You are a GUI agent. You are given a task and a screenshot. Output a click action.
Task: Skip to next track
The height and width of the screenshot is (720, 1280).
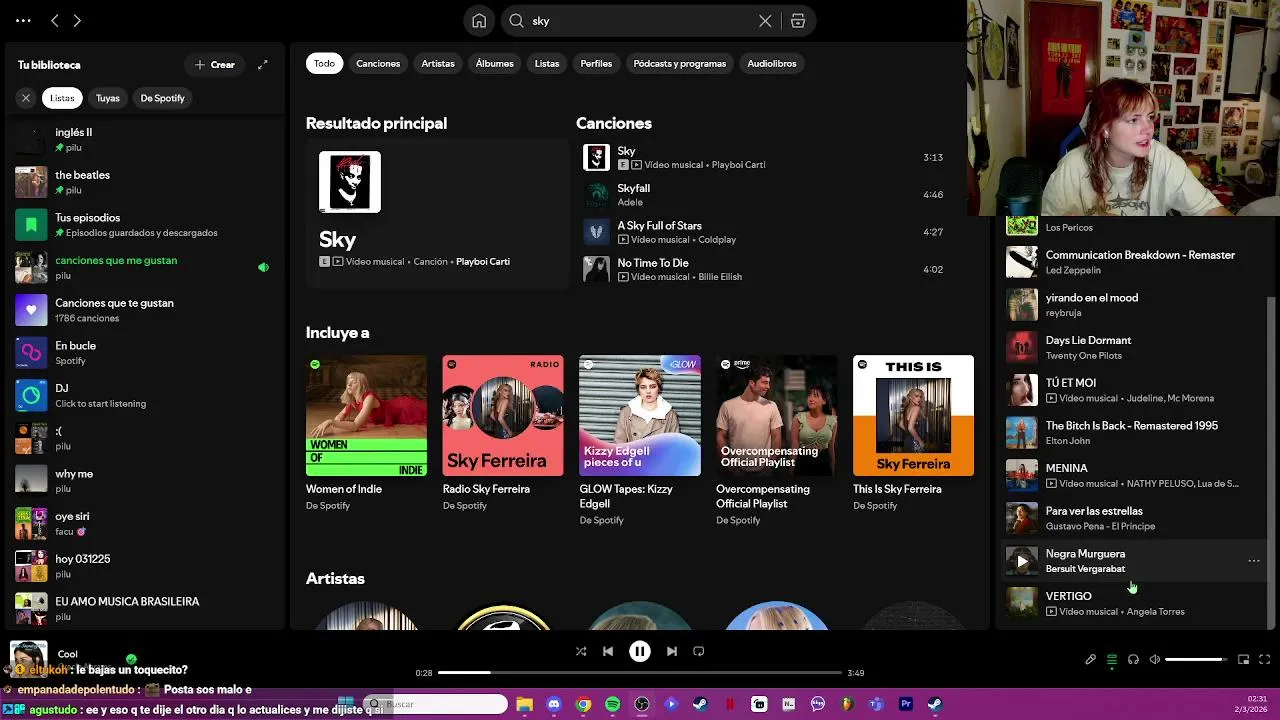672,651
